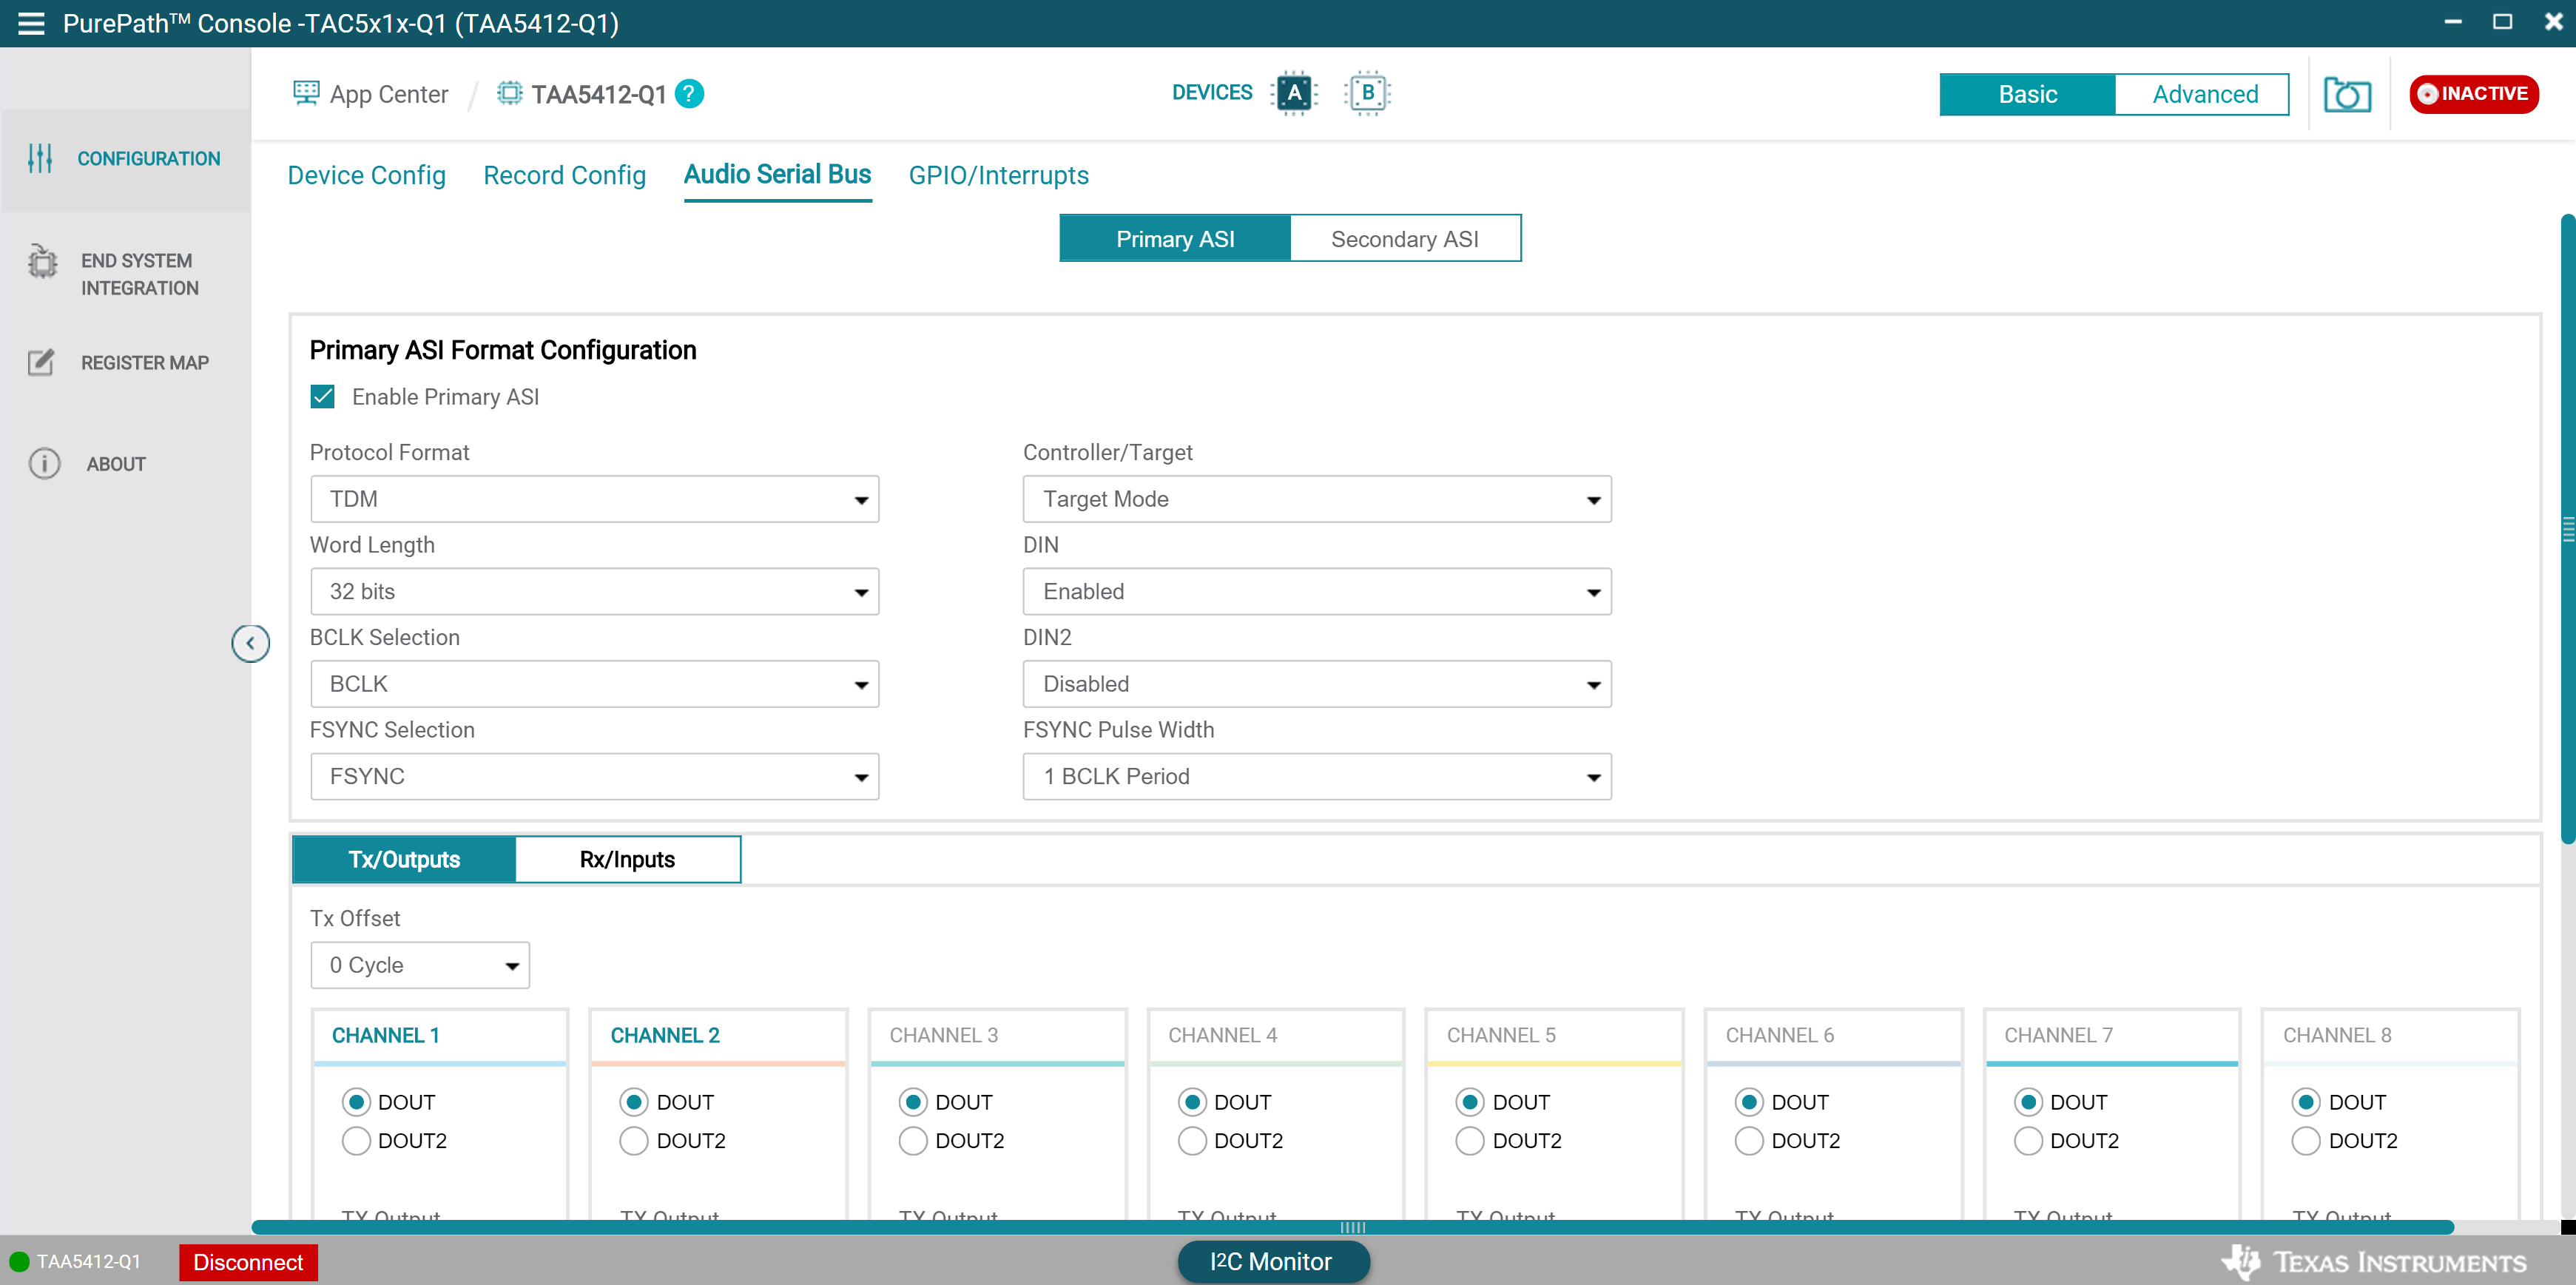The image size is (2576, 1285).
Task: Click the CHANNEL 2 header
Action: (665, 1036)
